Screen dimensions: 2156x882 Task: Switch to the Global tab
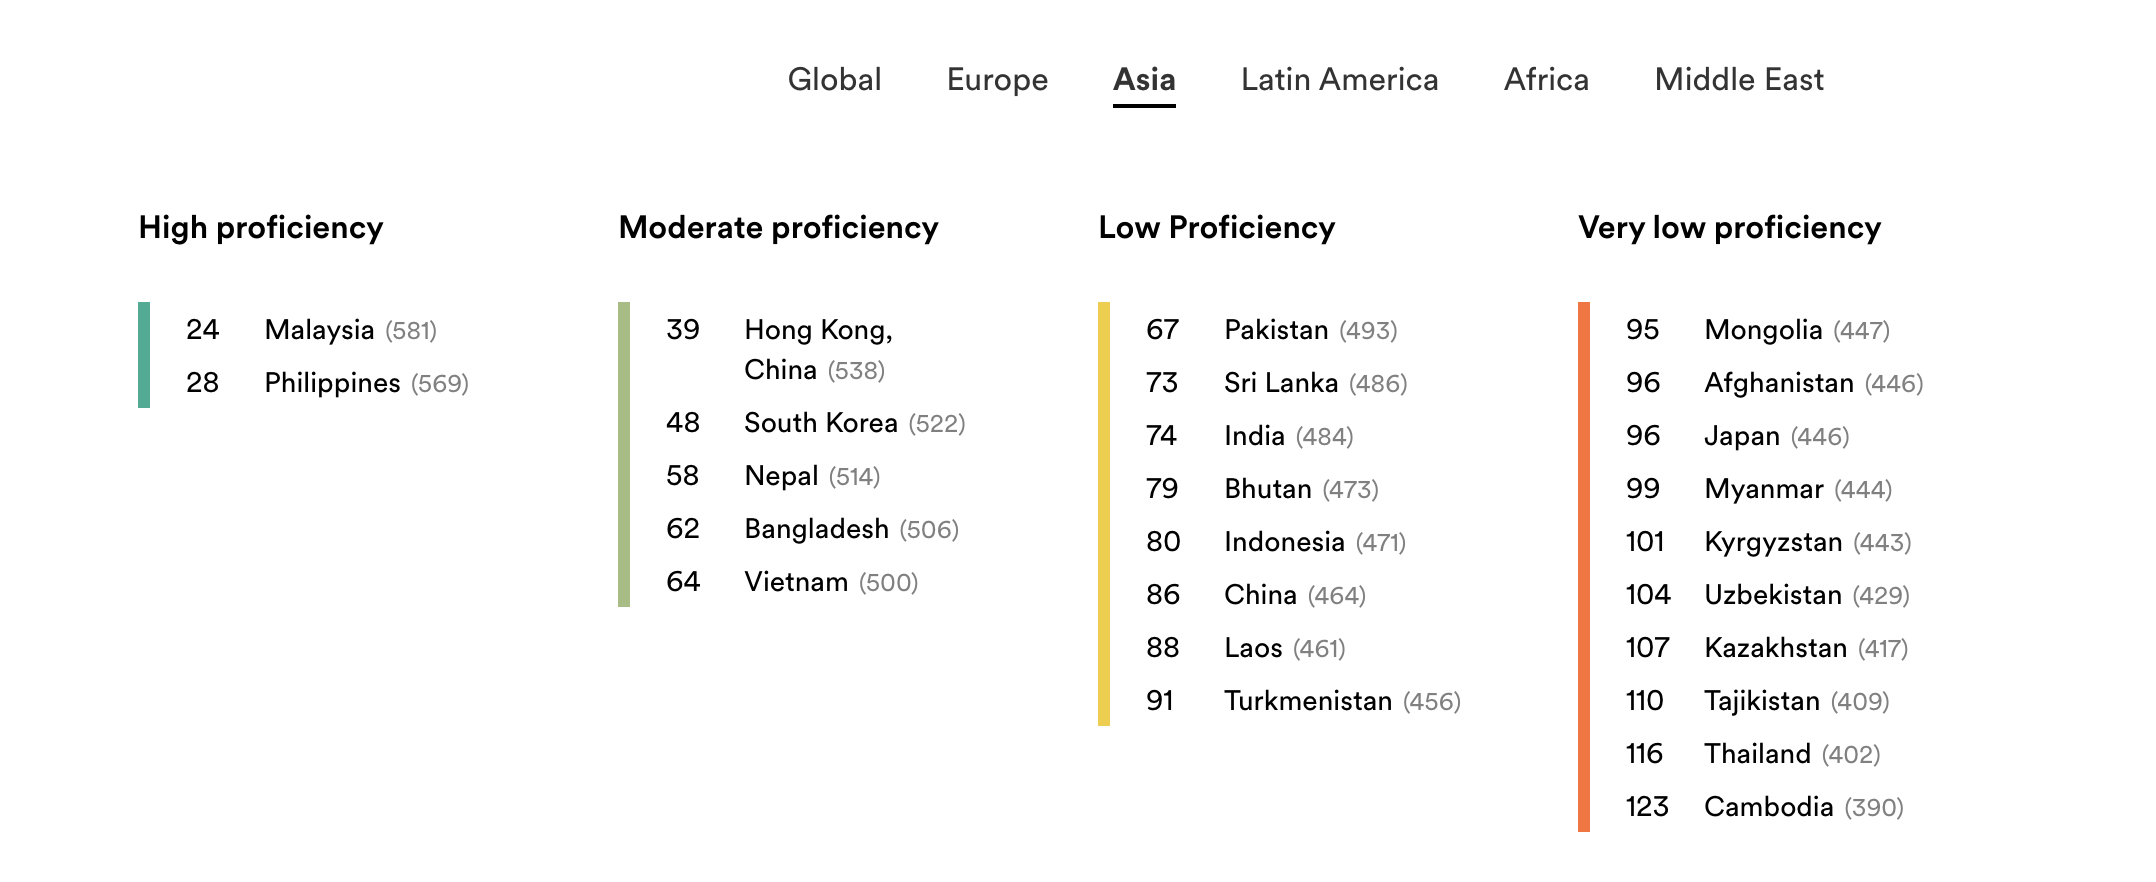[x=834, y=80]
